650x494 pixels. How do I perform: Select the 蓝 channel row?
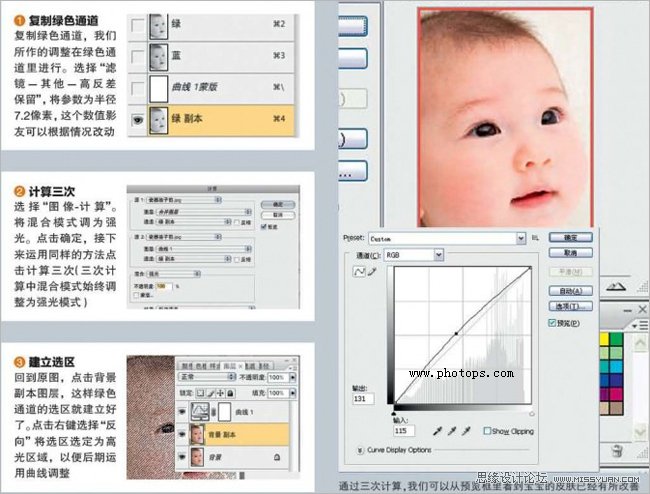[x=213, y=56]
